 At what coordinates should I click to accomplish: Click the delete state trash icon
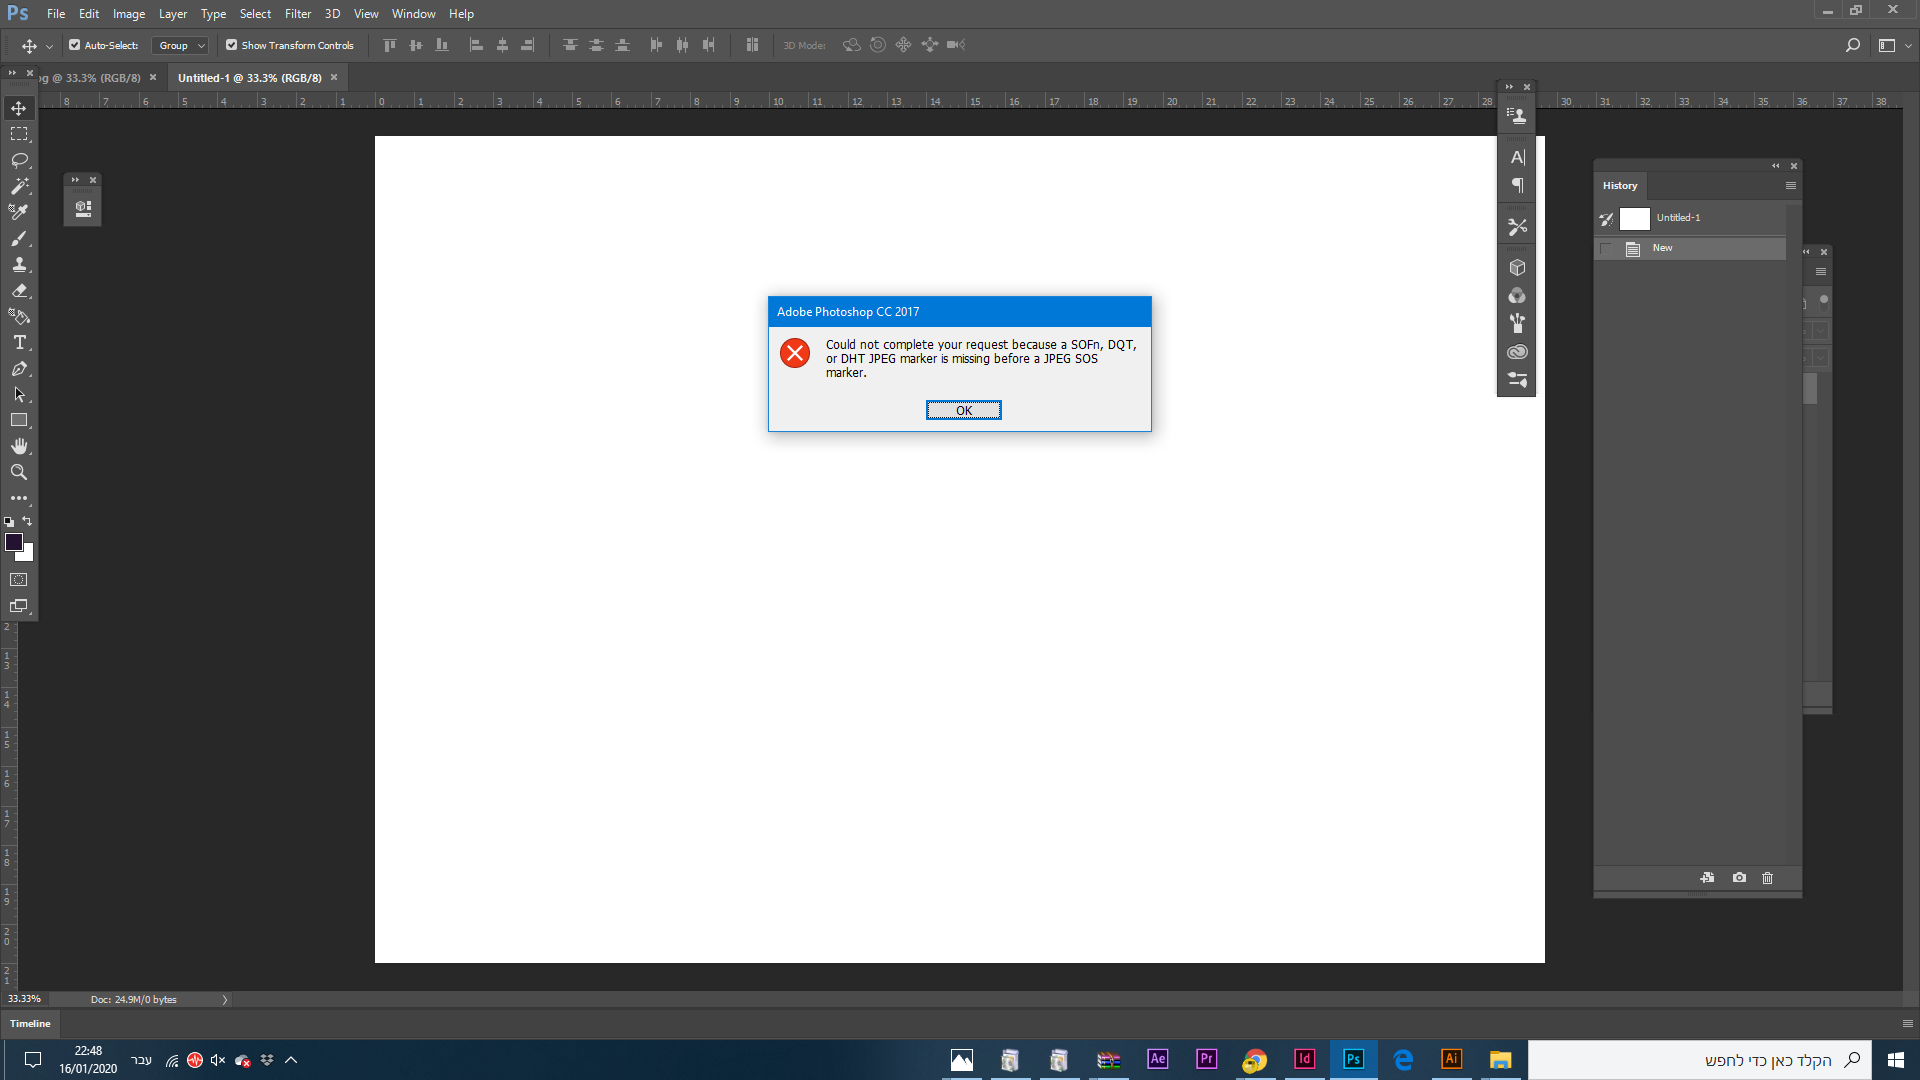coord(1767,878)
